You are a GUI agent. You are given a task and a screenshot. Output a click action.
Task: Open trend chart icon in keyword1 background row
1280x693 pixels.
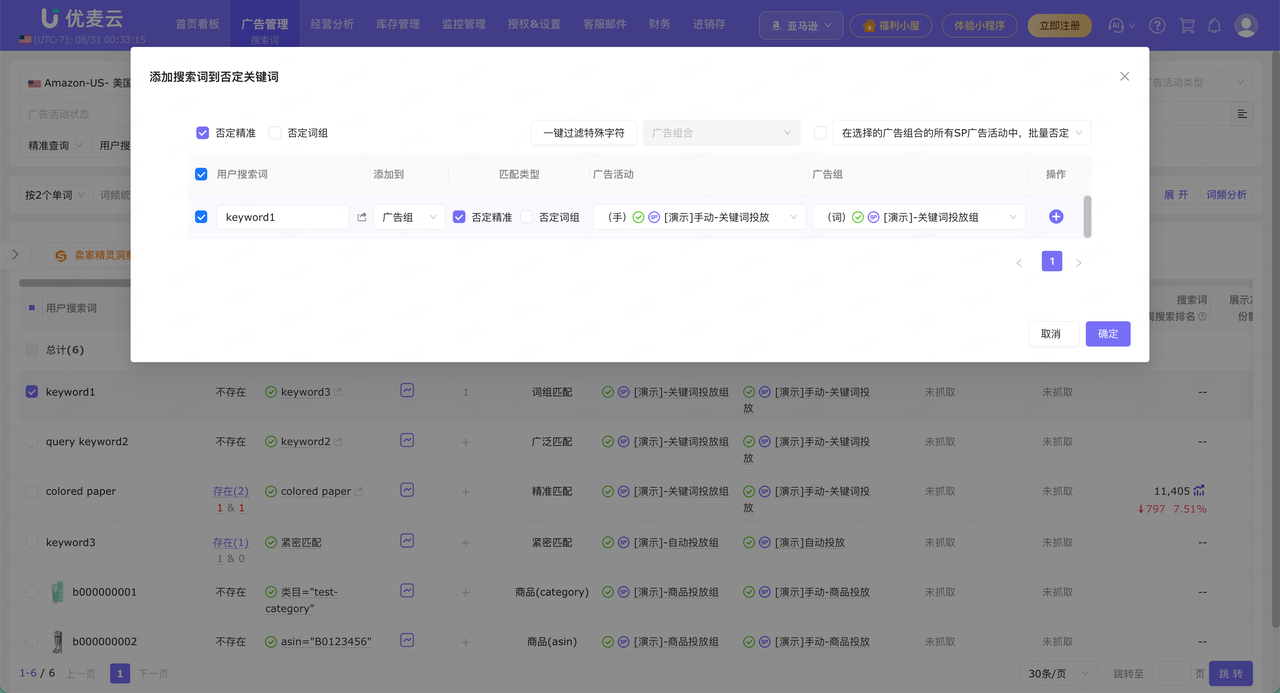(407, 391)
